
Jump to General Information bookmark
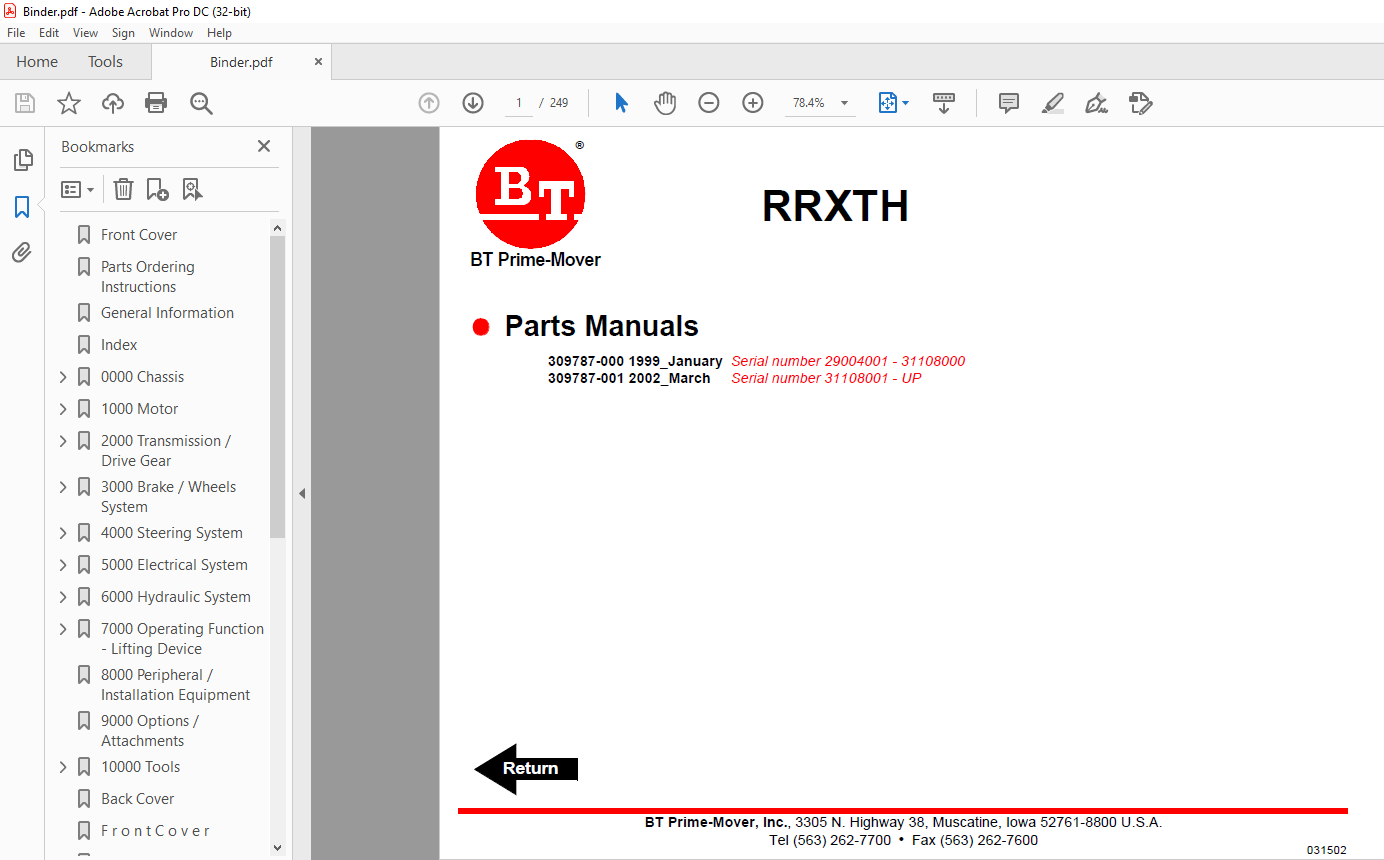point(167,313)
